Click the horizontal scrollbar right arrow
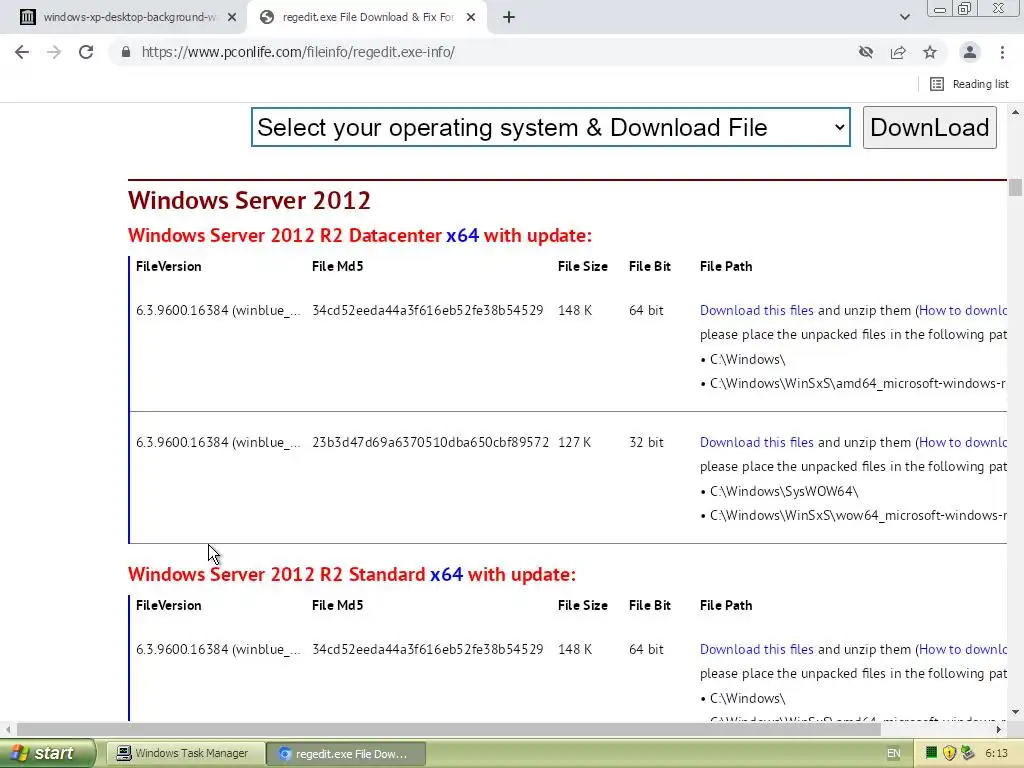 pyautogui.click(x=999, y=729)
